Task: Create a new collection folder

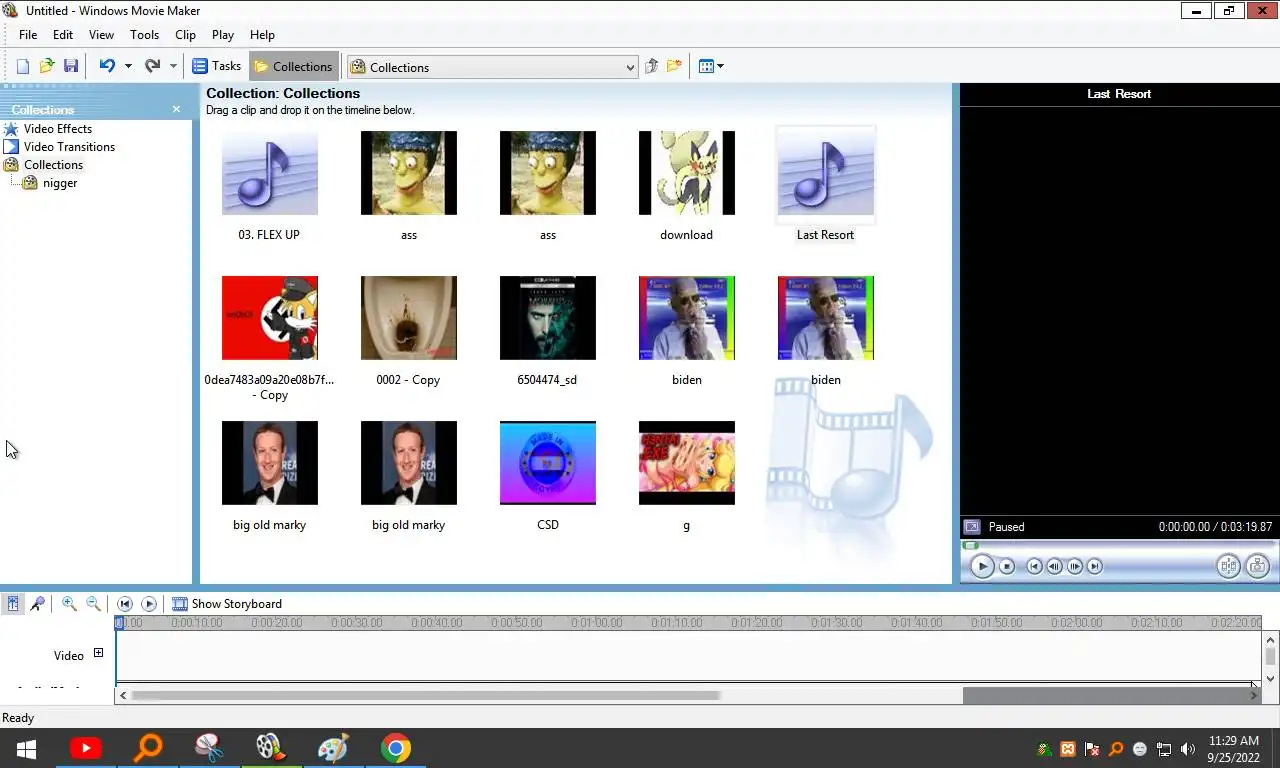Action: pyautogui.click(x=675, y=66)
